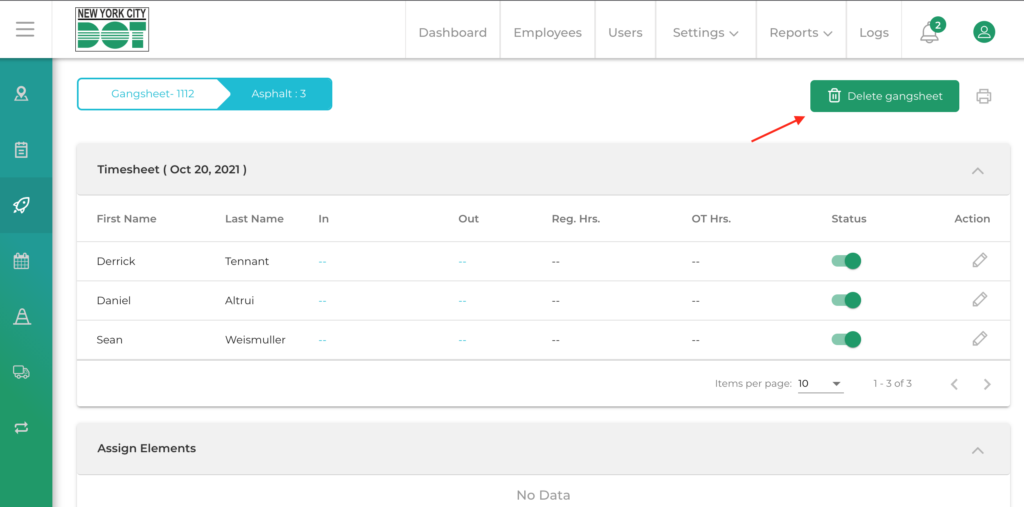
Task: Open the user profile avatar icon
Action: click(x=984, y=32)
